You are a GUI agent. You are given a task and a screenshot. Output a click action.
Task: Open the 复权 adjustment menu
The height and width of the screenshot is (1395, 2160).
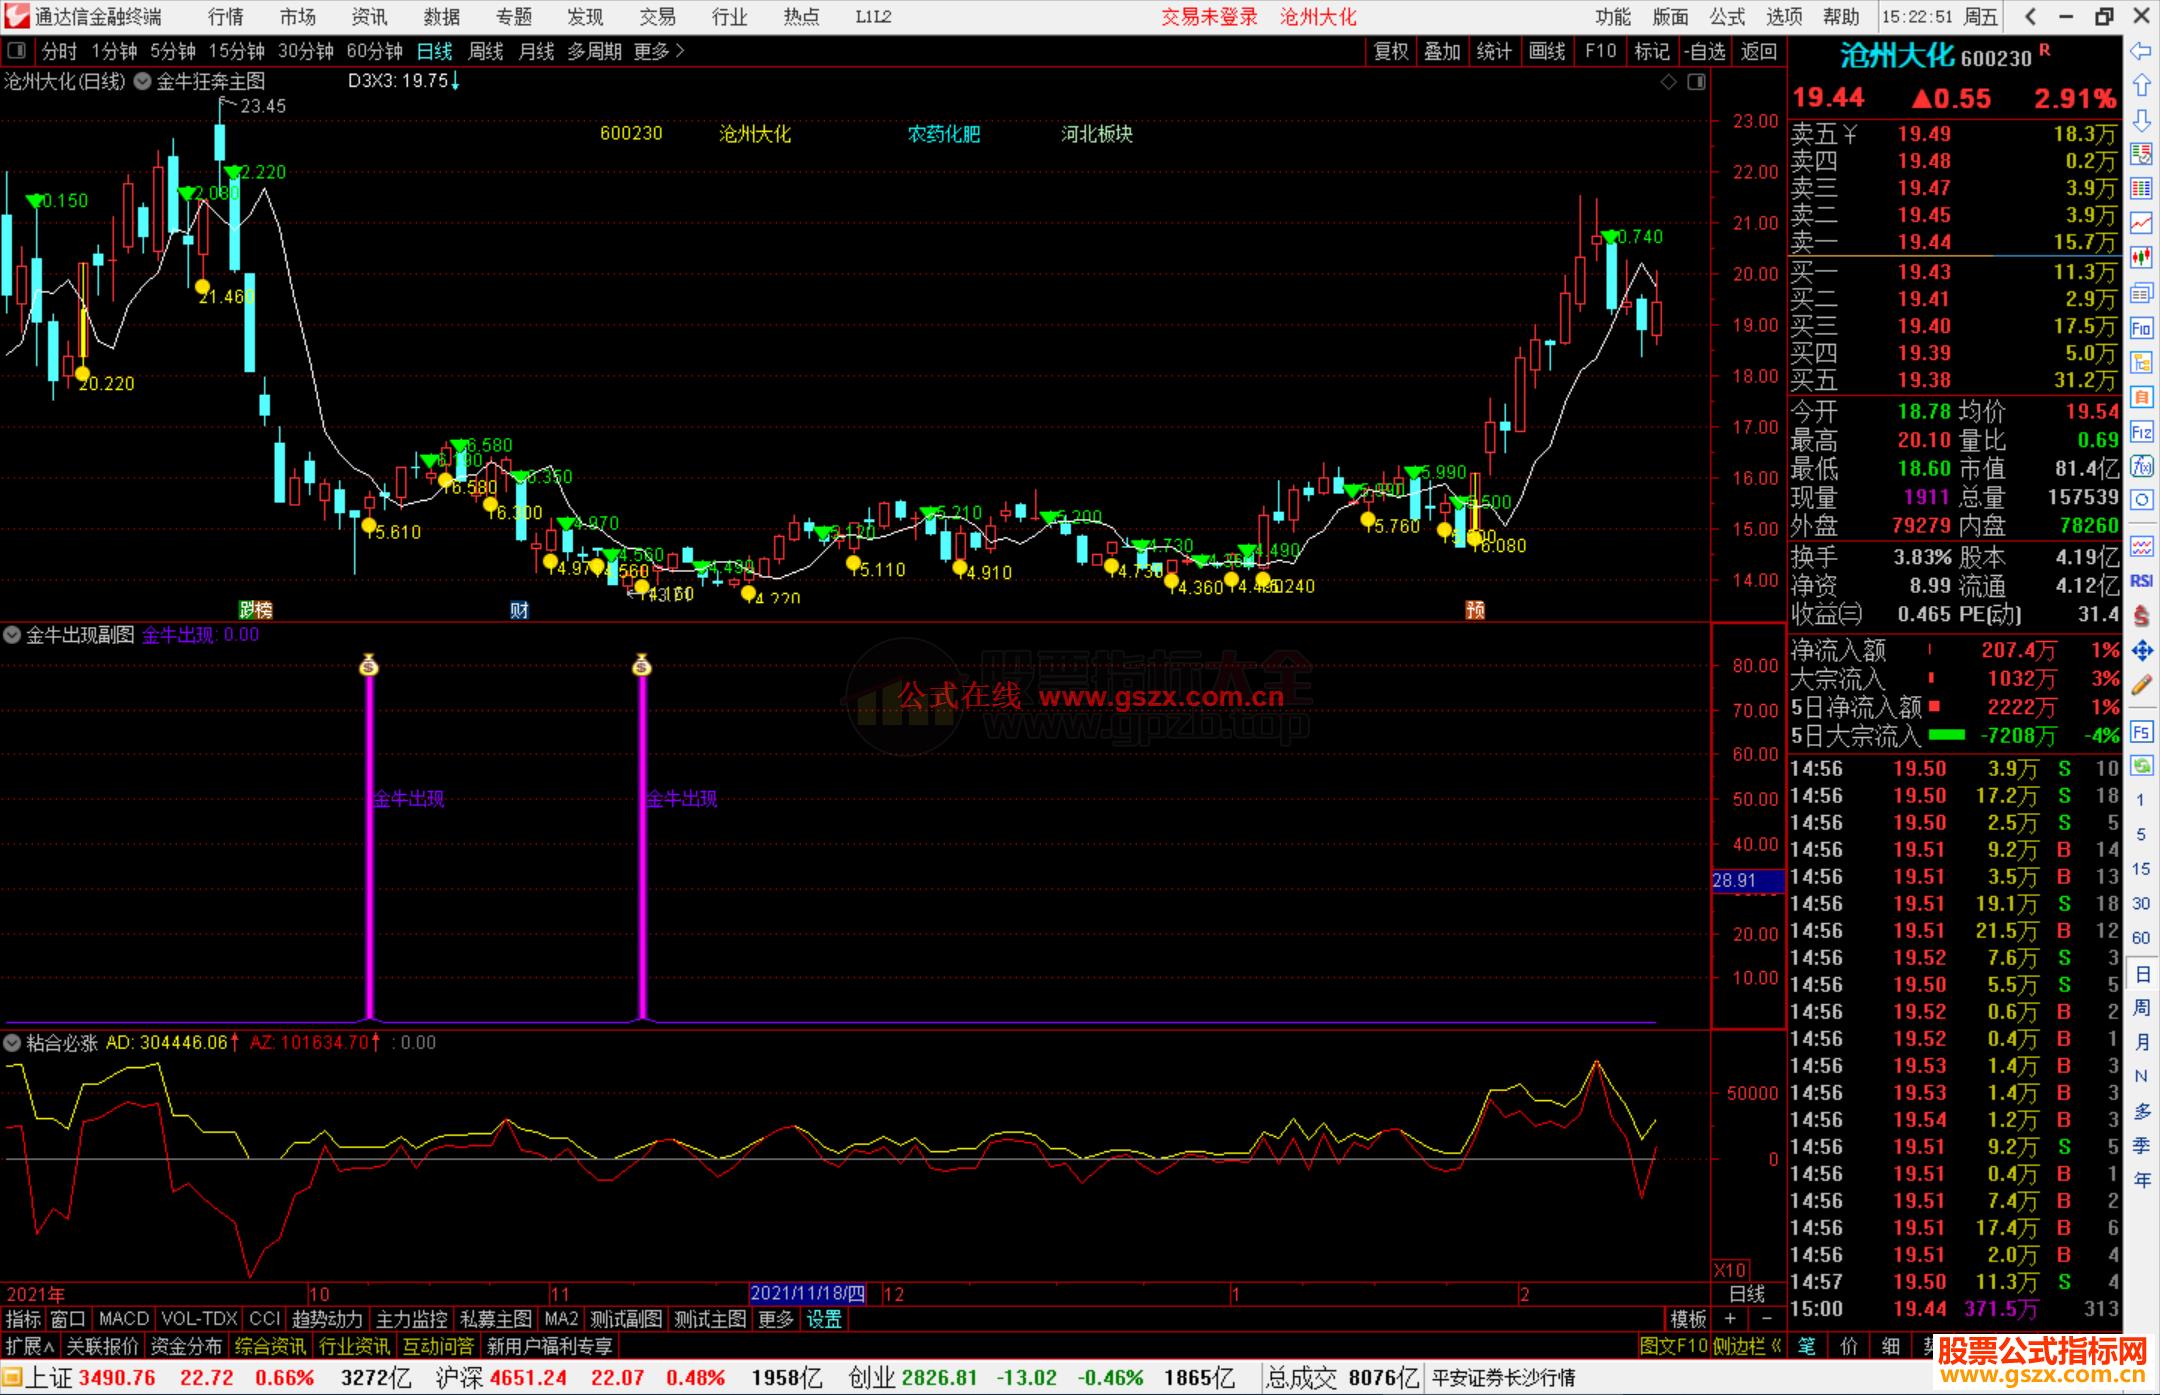pos(1391,51)
